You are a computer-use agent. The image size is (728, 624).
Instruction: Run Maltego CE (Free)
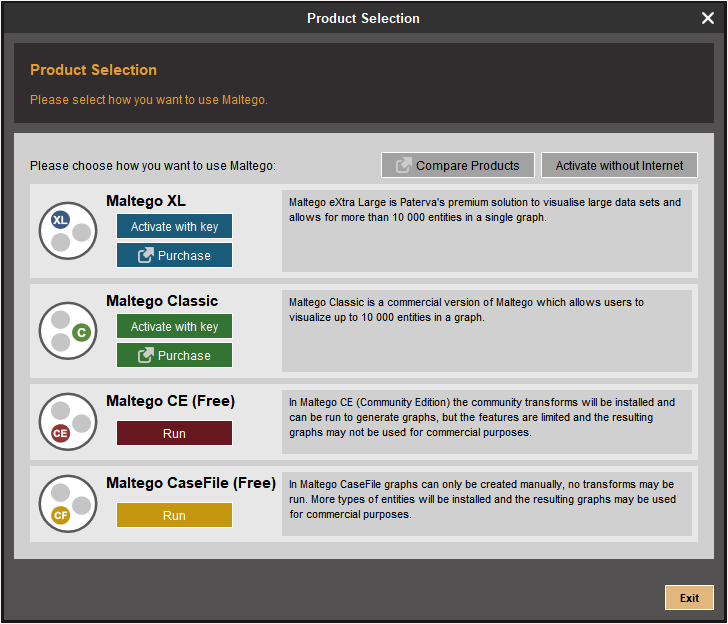(174, 433)
